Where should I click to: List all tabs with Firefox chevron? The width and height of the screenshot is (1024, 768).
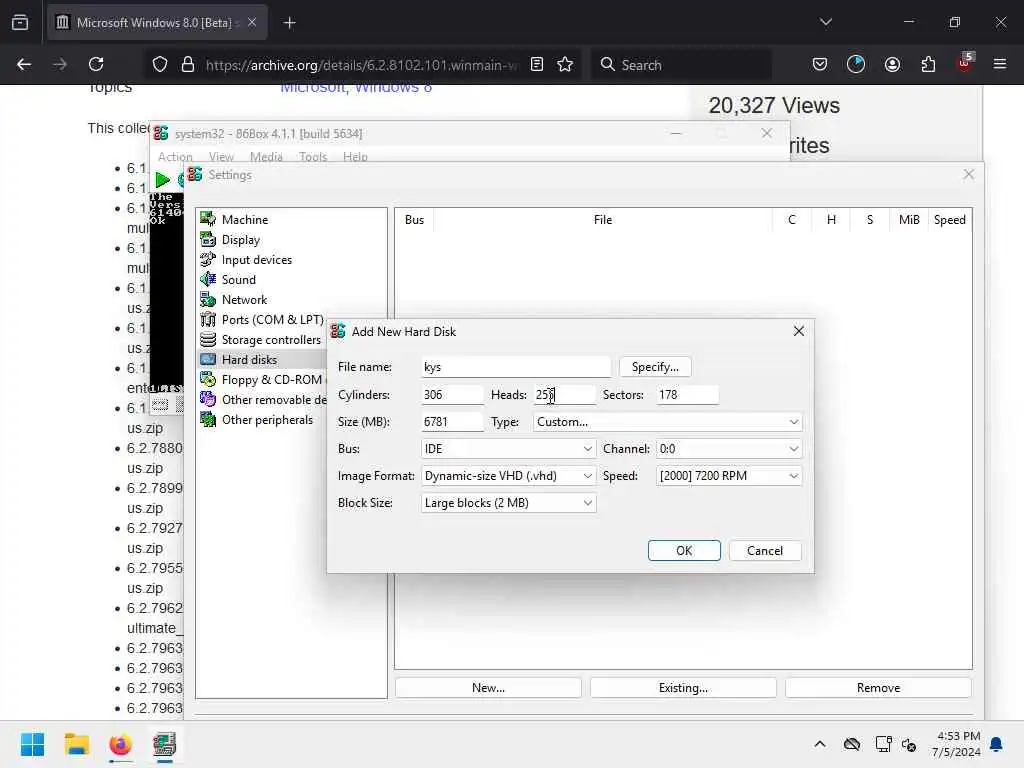click(825, 22)
